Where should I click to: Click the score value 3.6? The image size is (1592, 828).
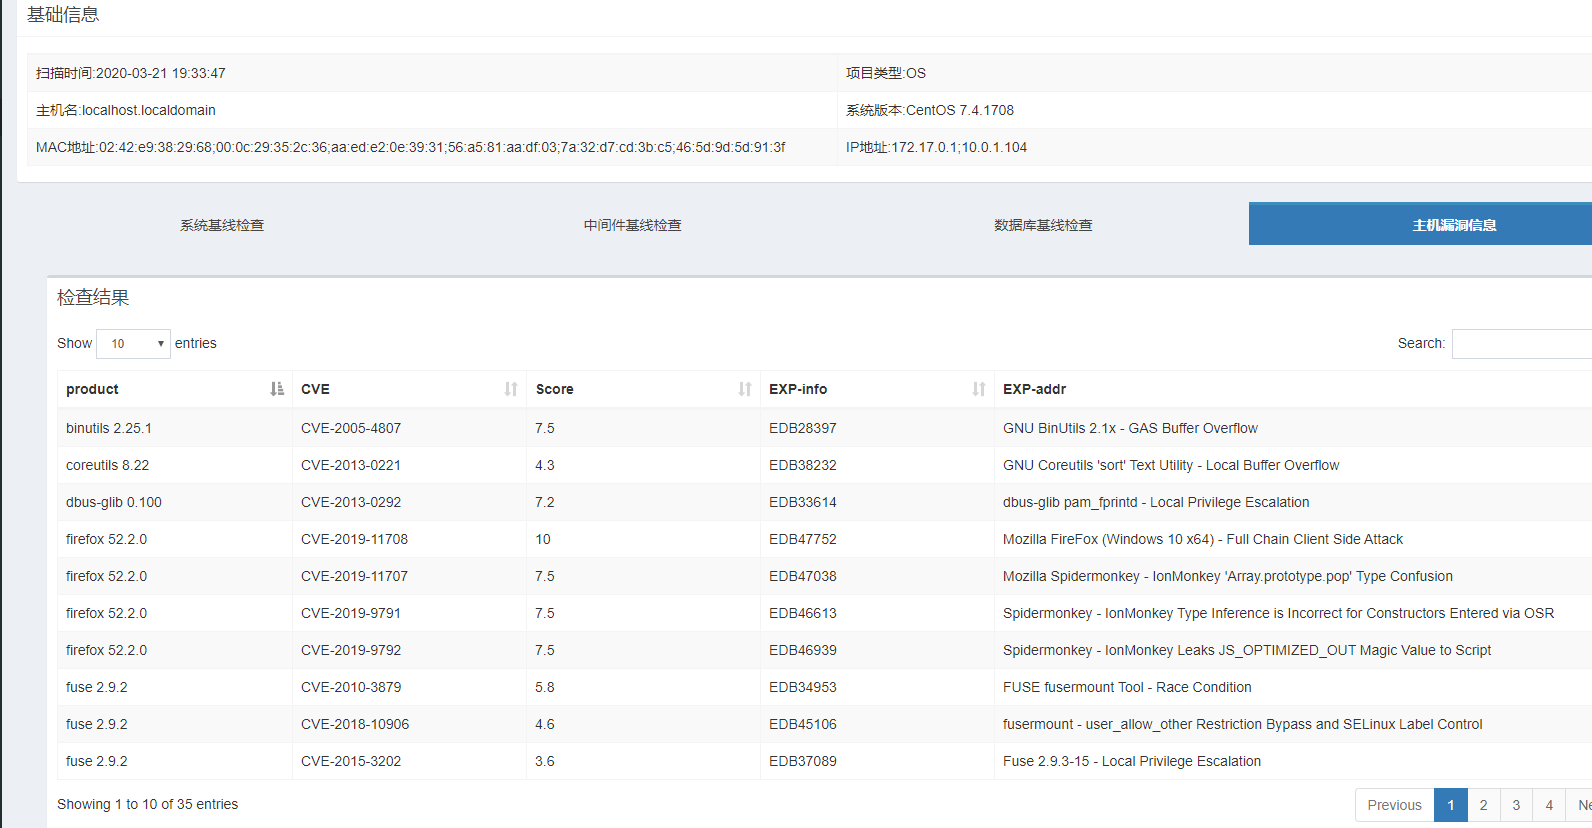pos(545,761)
